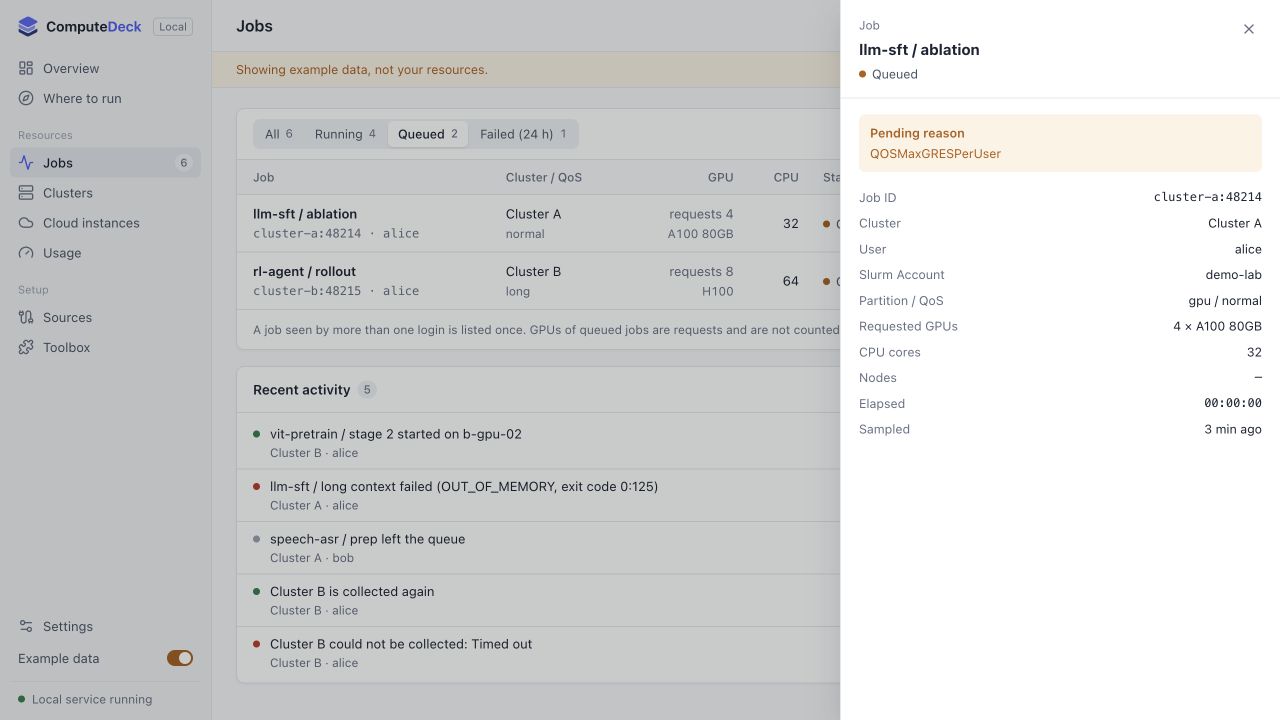1280x720 pixels.
Task: Click the Cluster B is collected again entry
Action: coord(538,601)
